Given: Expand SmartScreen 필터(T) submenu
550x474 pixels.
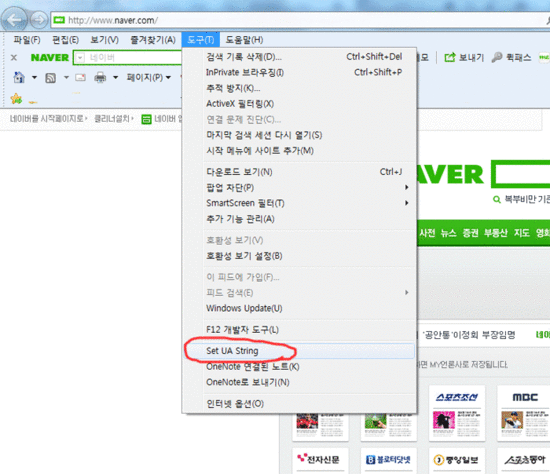Looking at the screenshot, I should (299, 203).
